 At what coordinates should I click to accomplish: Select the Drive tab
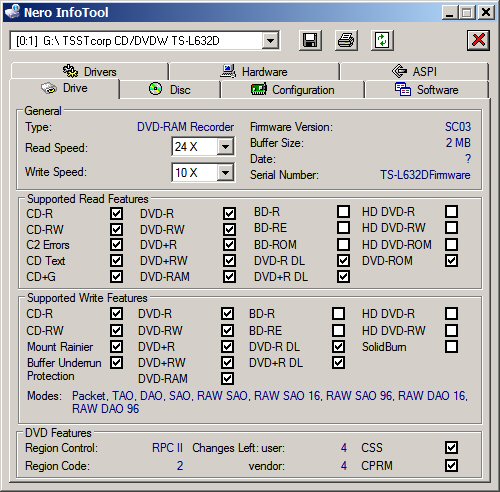[64, 88]
